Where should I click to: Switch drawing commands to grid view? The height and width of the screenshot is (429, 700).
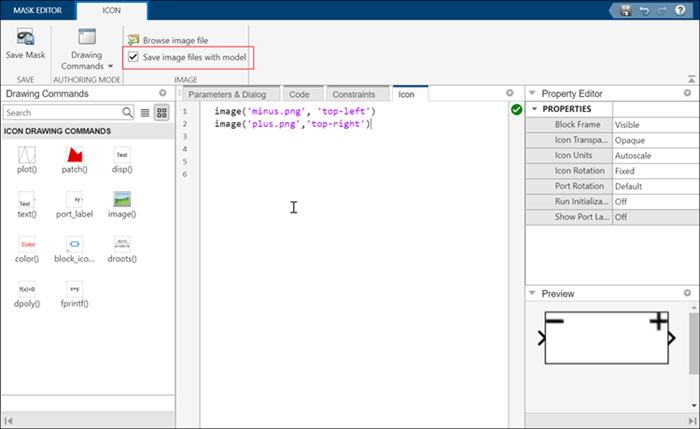[162, 112]
